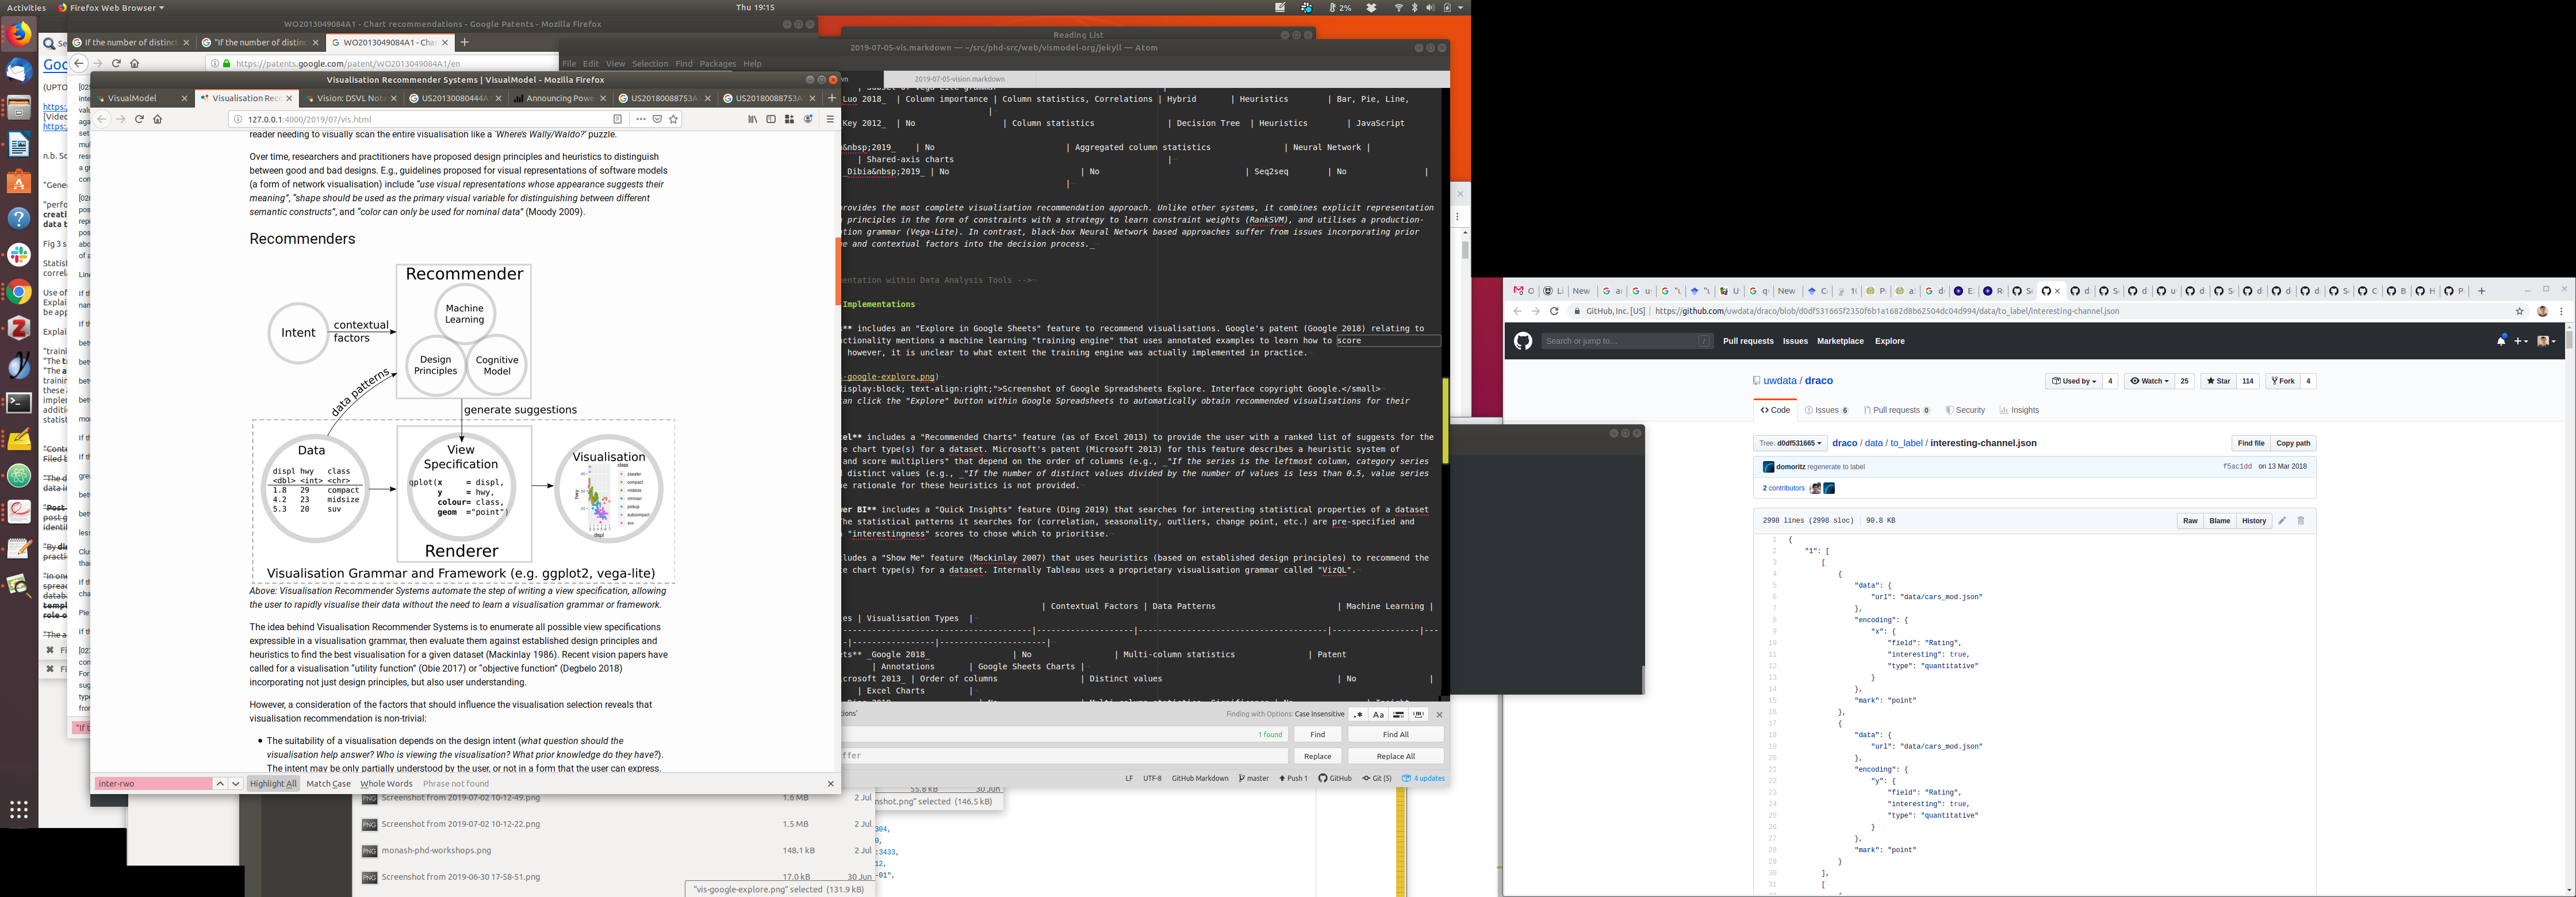Open Firefox Library icon
The height and width of the screenshot is (897, 2576).
pos(752,119)
